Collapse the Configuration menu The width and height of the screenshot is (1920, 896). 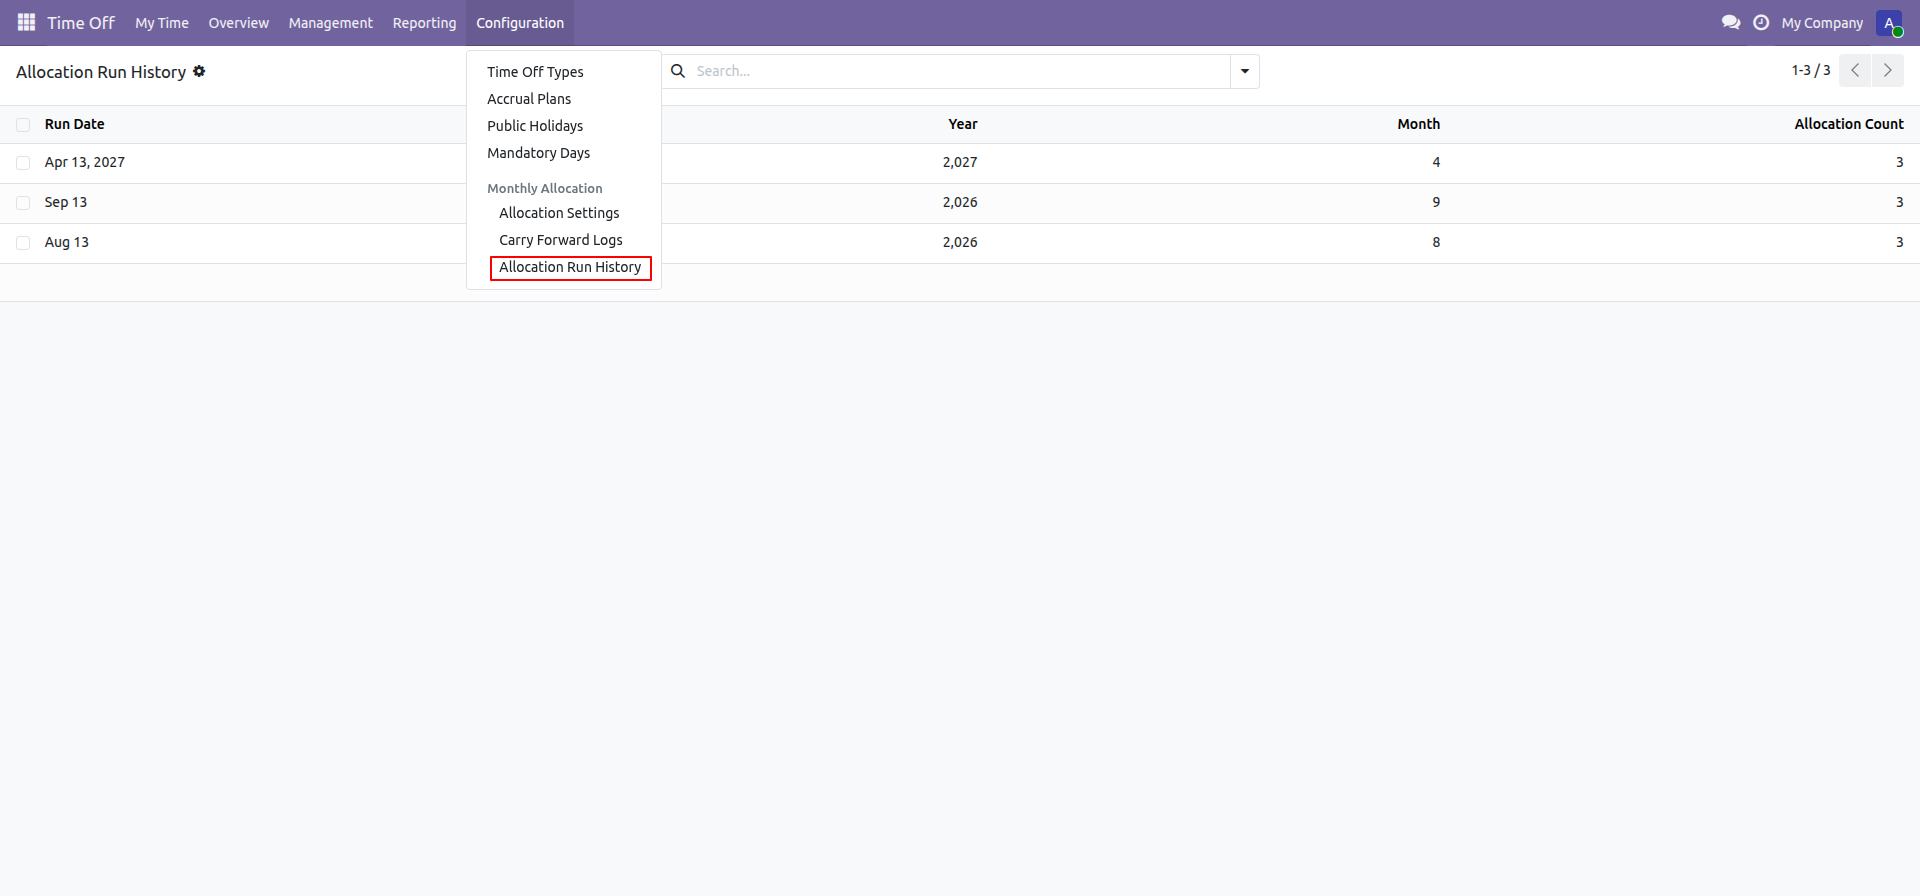click(520, 23)
